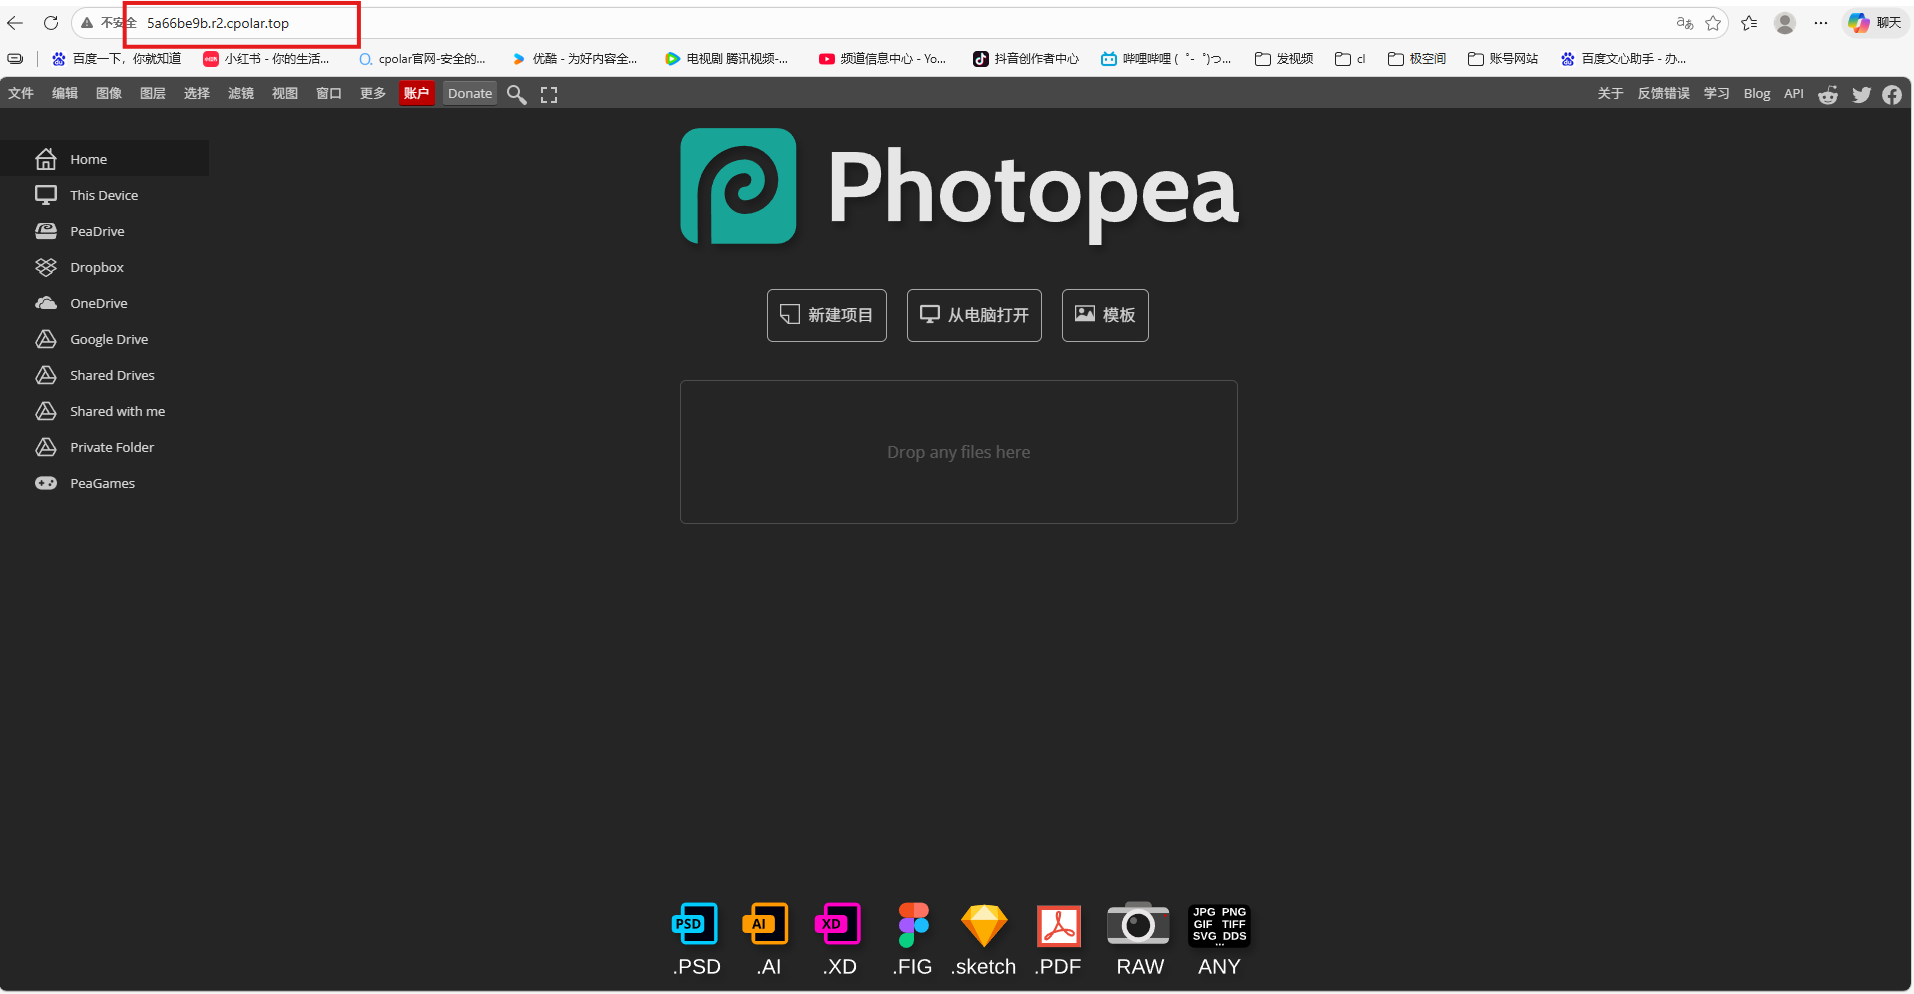The height and width of the screenshot is (994, 1914).
Task: Open the 账户 account menu
Action: tap(417, 93)
